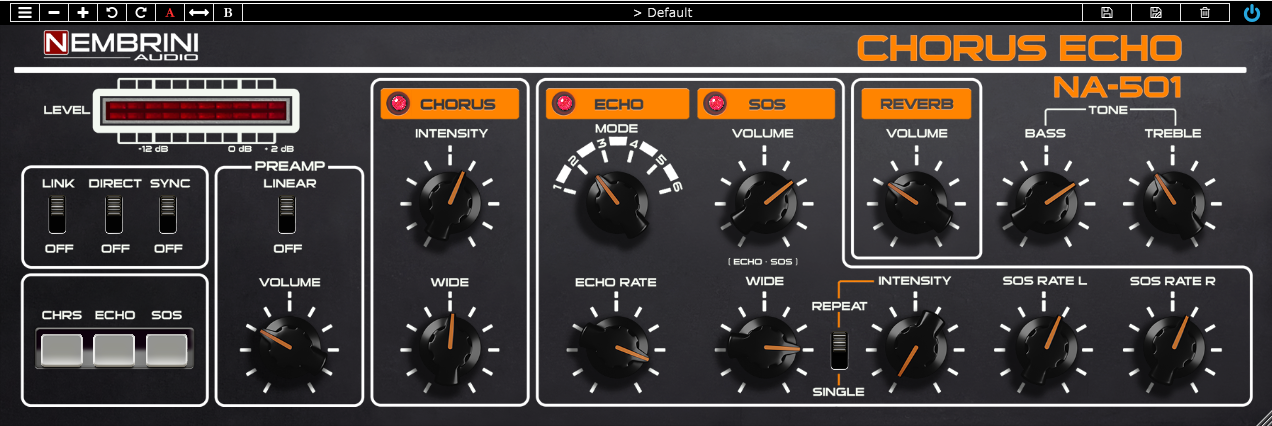Click the preamp VOLUME knob
The width and height of the screenshot is (1272, 426).
(289, 349)
